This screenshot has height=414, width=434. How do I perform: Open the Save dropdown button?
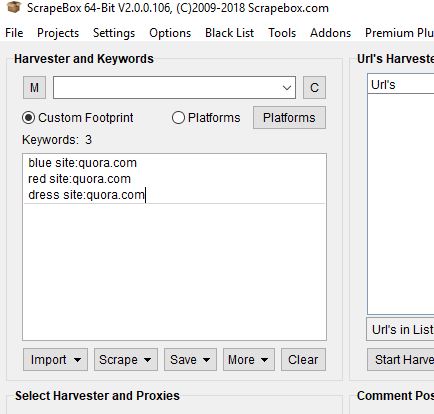[x=190, y=360]
